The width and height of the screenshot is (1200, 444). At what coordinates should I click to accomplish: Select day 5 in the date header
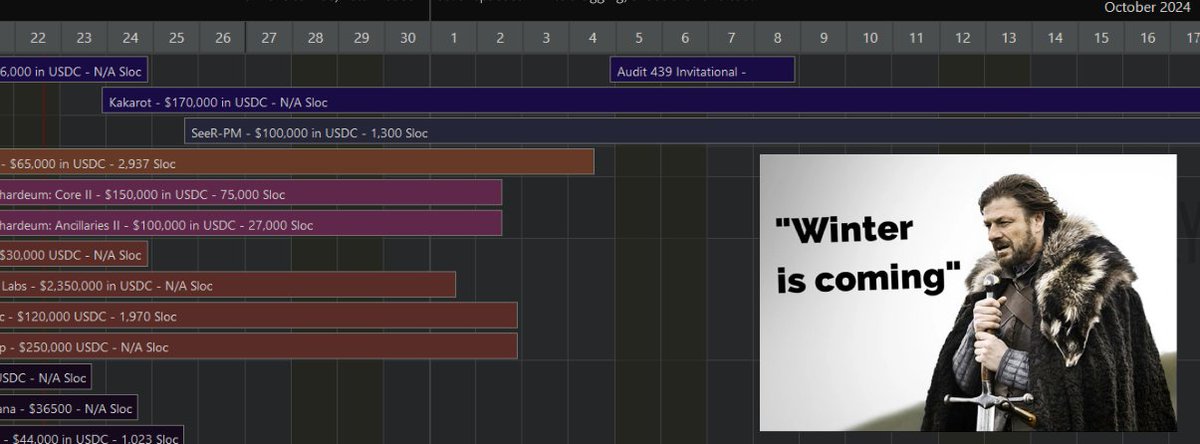tap(638, 38)
